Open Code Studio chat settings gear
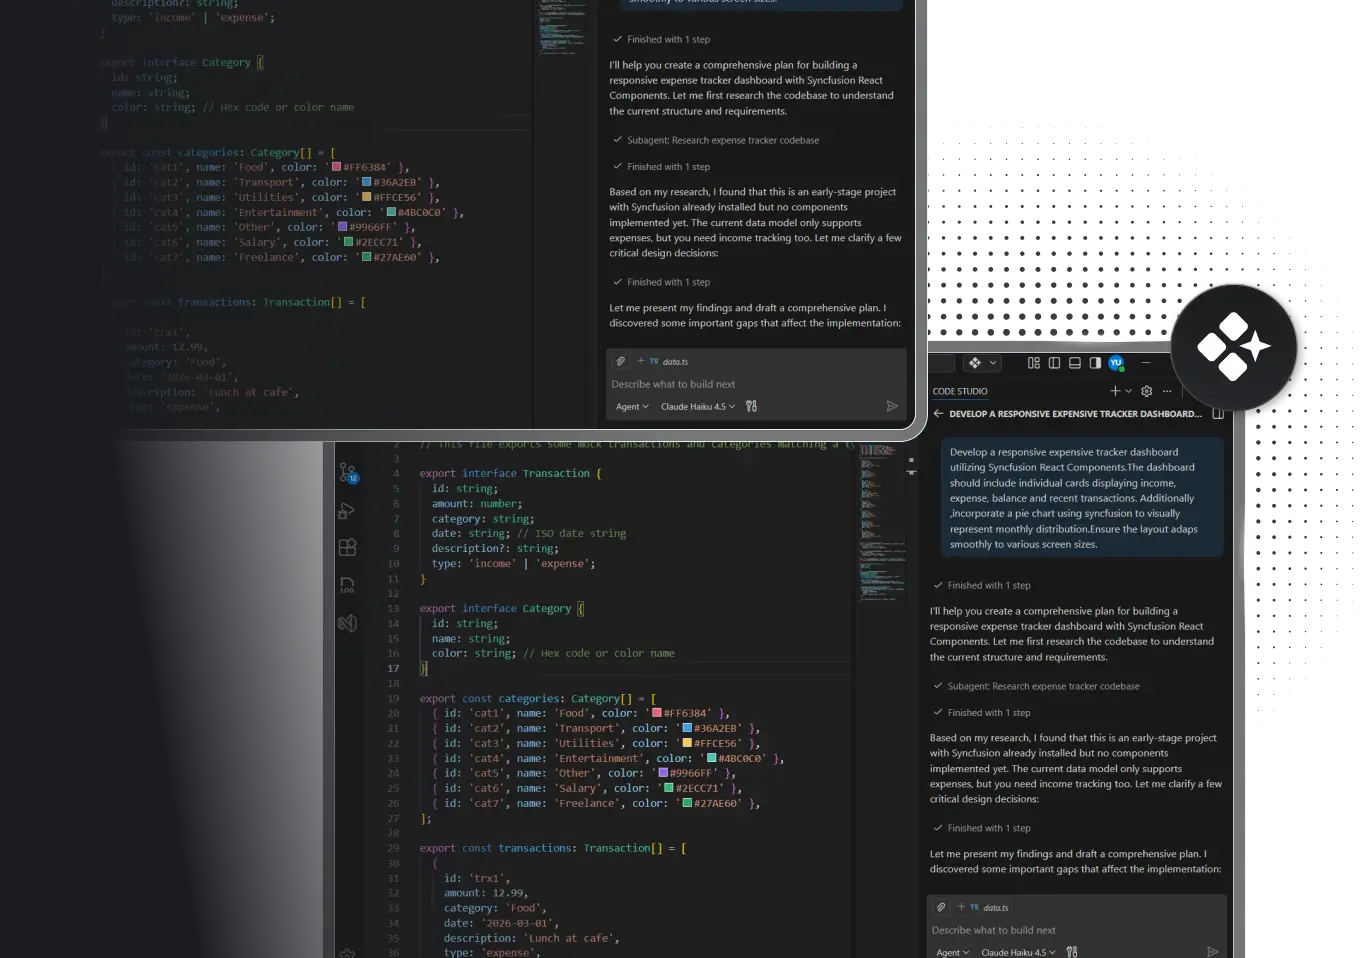Screen dimensions: 1366x958 coord(1147,391)
